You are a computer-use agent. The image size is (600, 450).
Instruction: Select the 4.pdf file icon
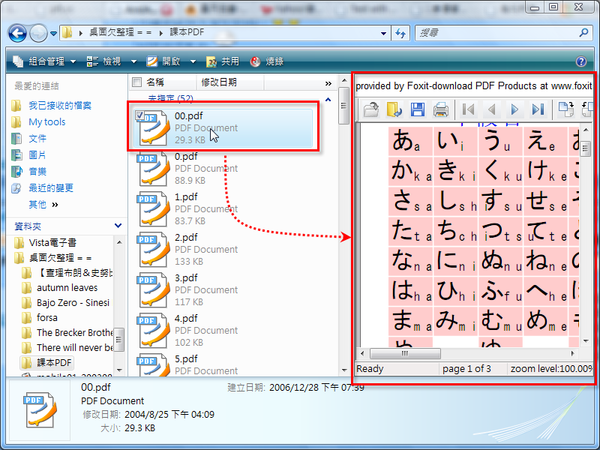tap(153, 331)
